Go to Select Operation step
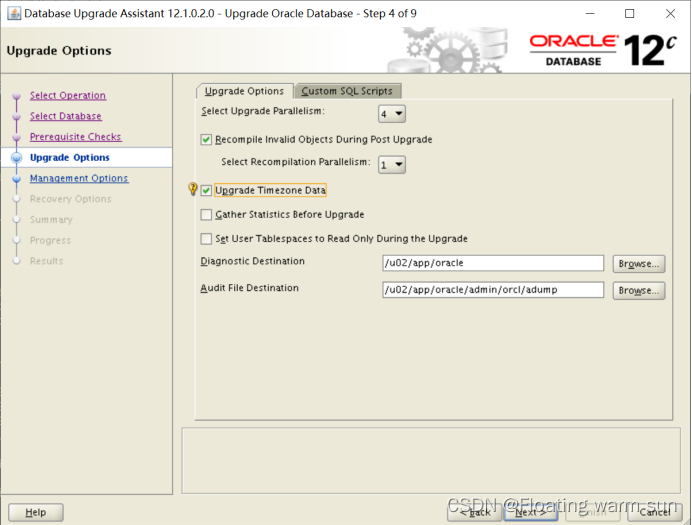 [68, 95]
